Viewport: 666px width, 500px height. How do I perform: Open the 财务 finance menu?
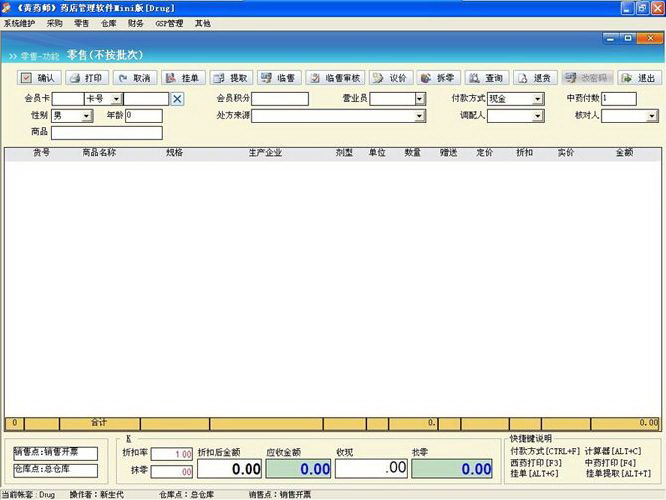tap(135, 24)
